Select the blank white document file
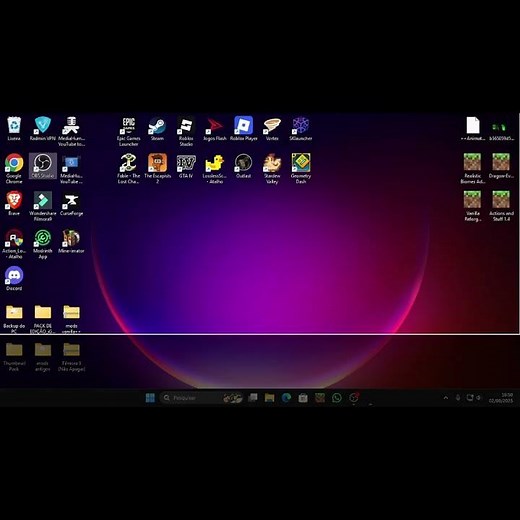The width and height of the screenshot is (520, 520). coord(472,128)
